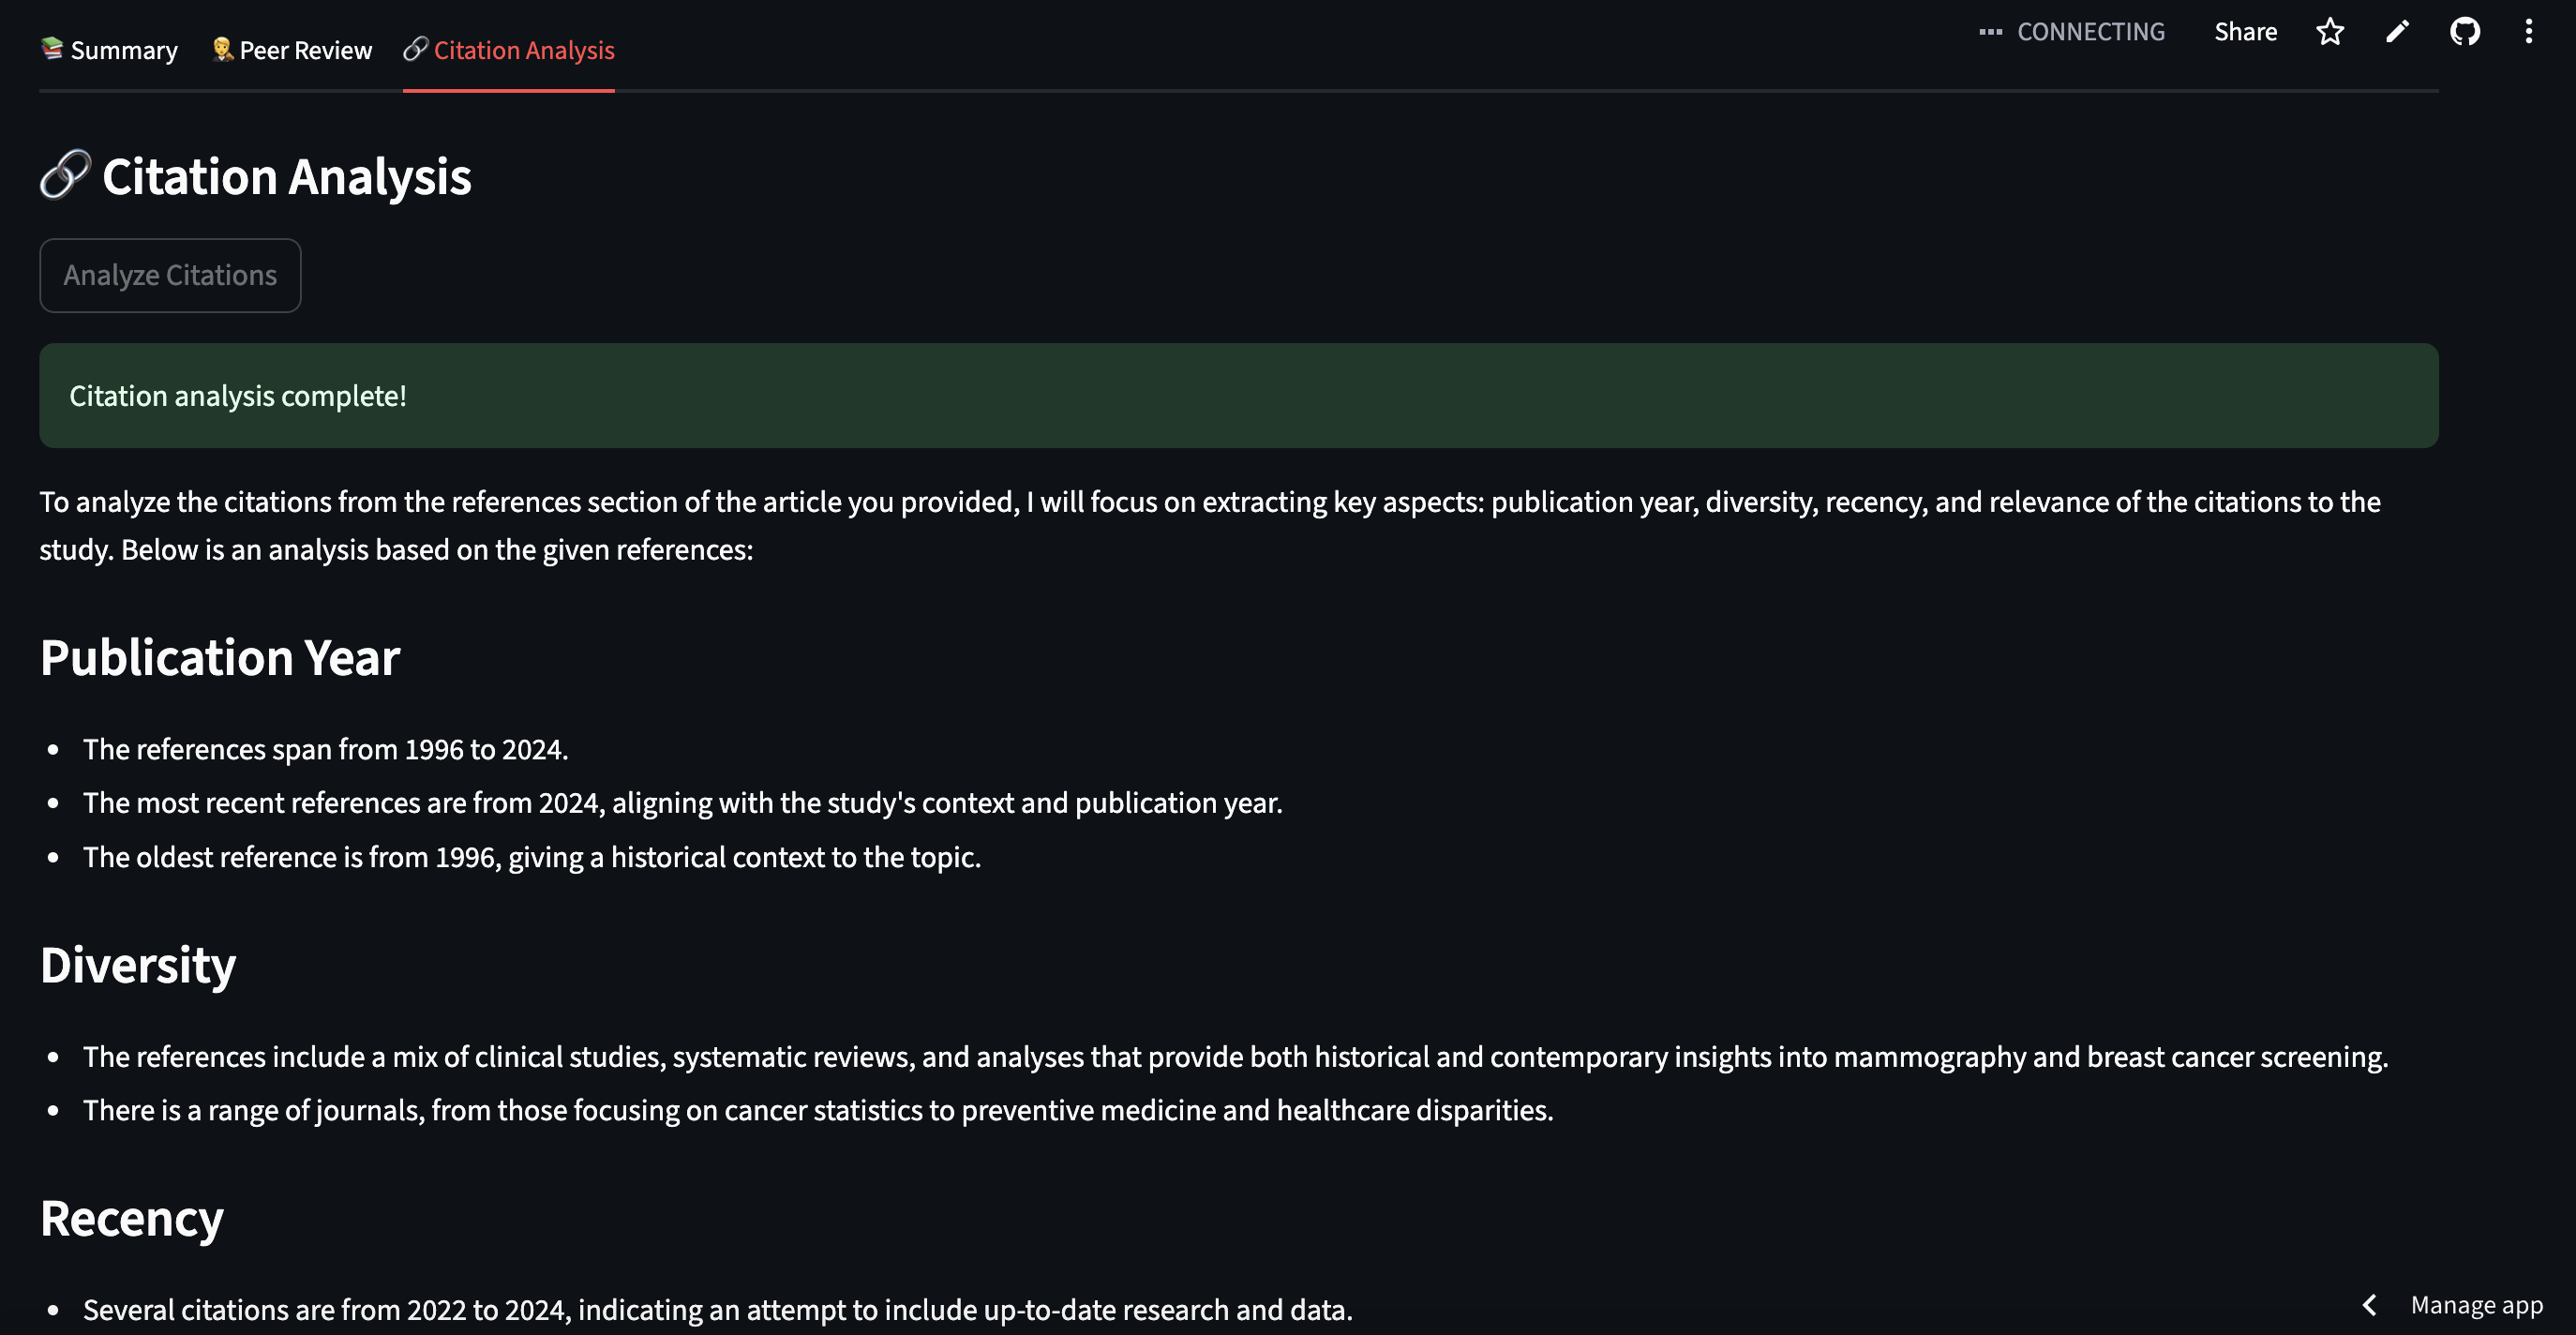The height and width of the screenshot is (1335, 2576).
Task: Click the pencil edit icon
Action: [2397, 32]
